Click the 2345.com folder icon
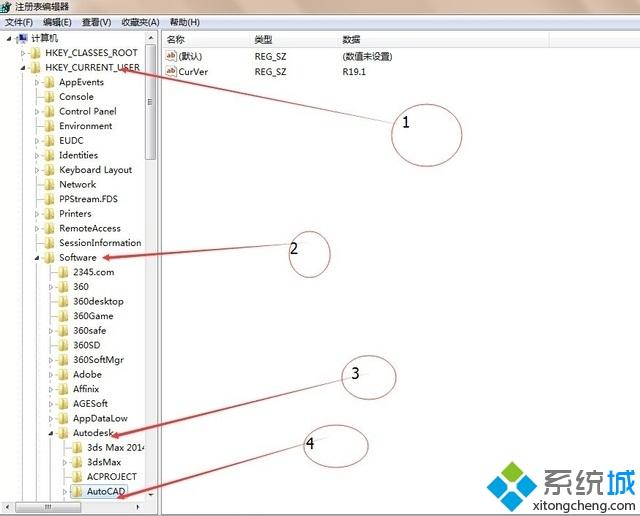640x516 pixels. (63, 272)
